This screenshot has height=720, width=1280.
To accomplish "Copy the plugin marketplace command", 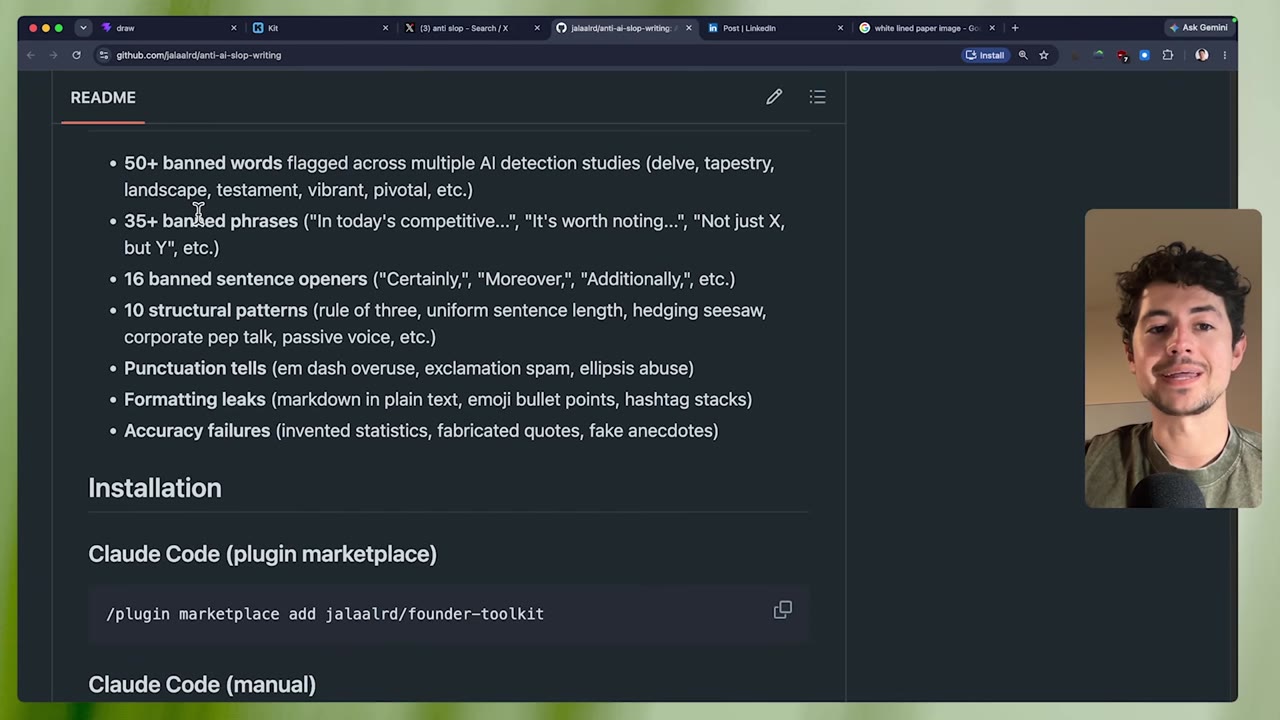I will pyautogui.click(x=783, y=610).
